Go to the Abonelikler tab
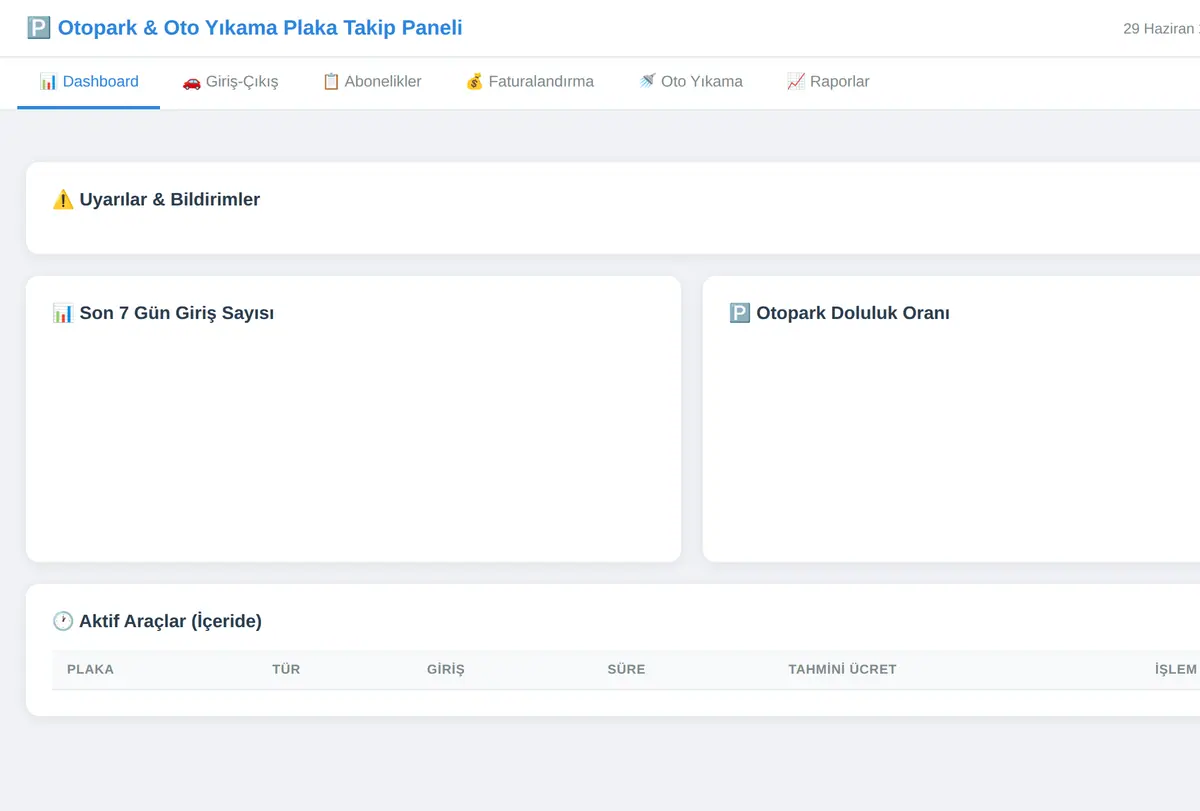Screen dimensions: 1200x811 click(371, 82)
